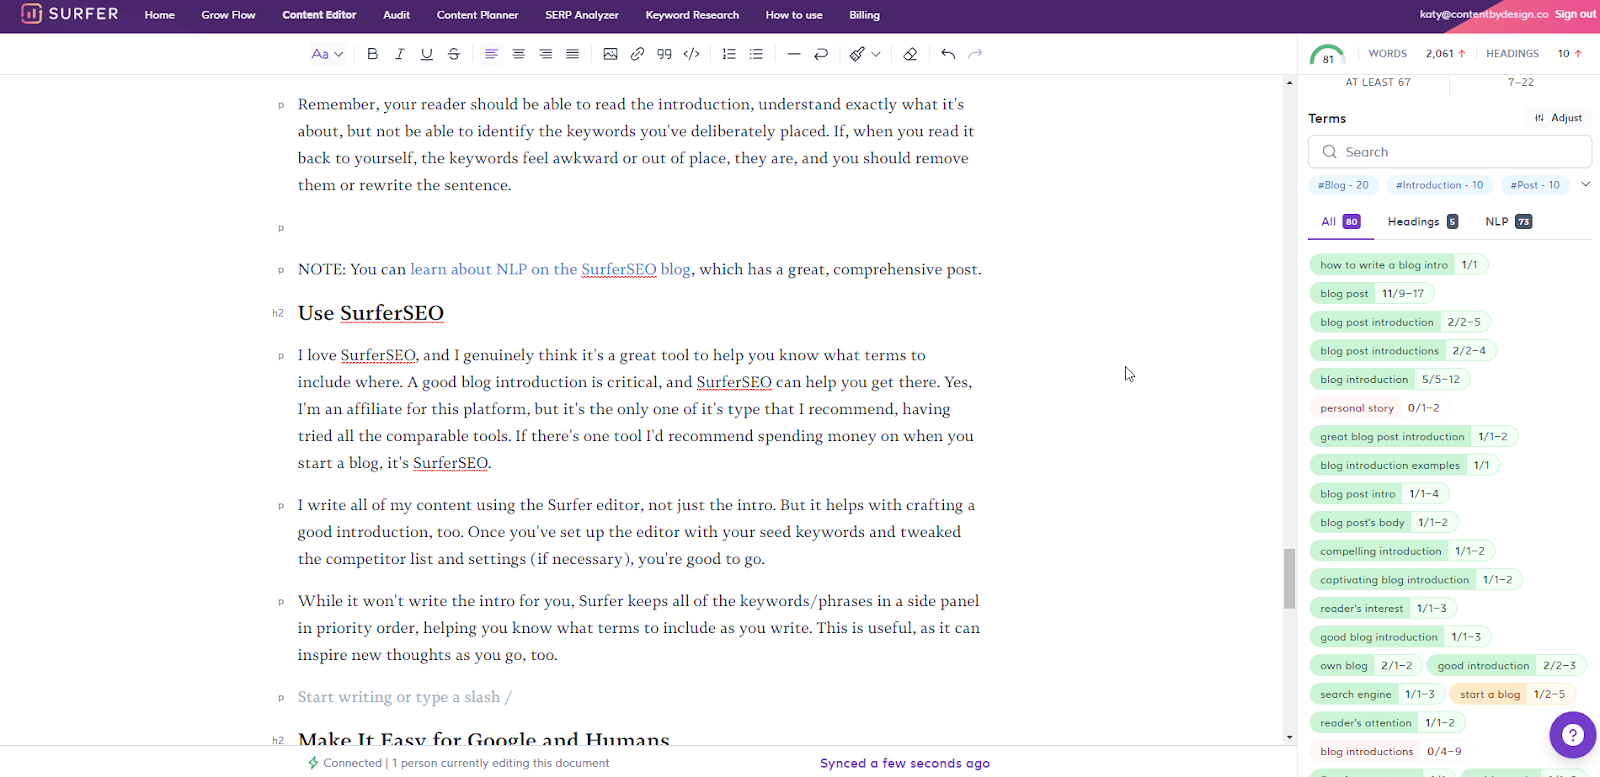
Task: Open the Content Editor menu item
Action: click(319, 15)
